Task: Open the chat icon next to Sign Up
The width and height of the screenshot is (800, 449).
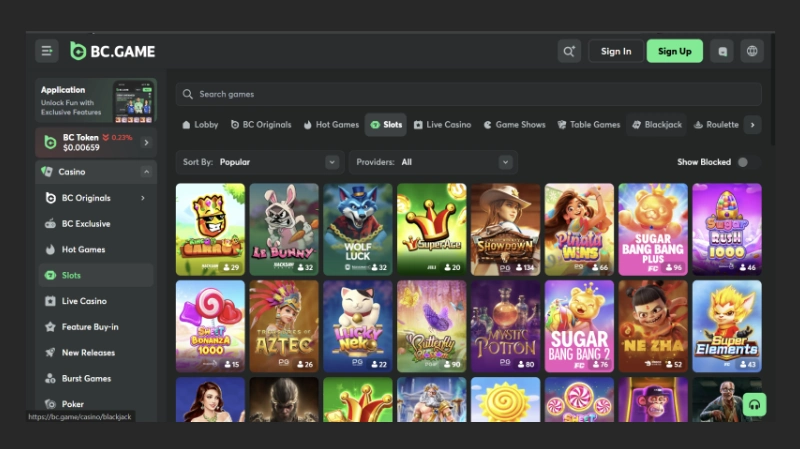Action: pyautogui.click(x=723, y=51)
